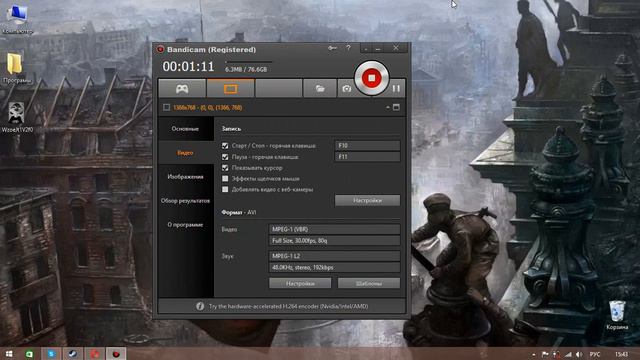The image size is (640, 360).
Task: Click the 00:01:11 recording timer
Action: click(x=188, y=67)
